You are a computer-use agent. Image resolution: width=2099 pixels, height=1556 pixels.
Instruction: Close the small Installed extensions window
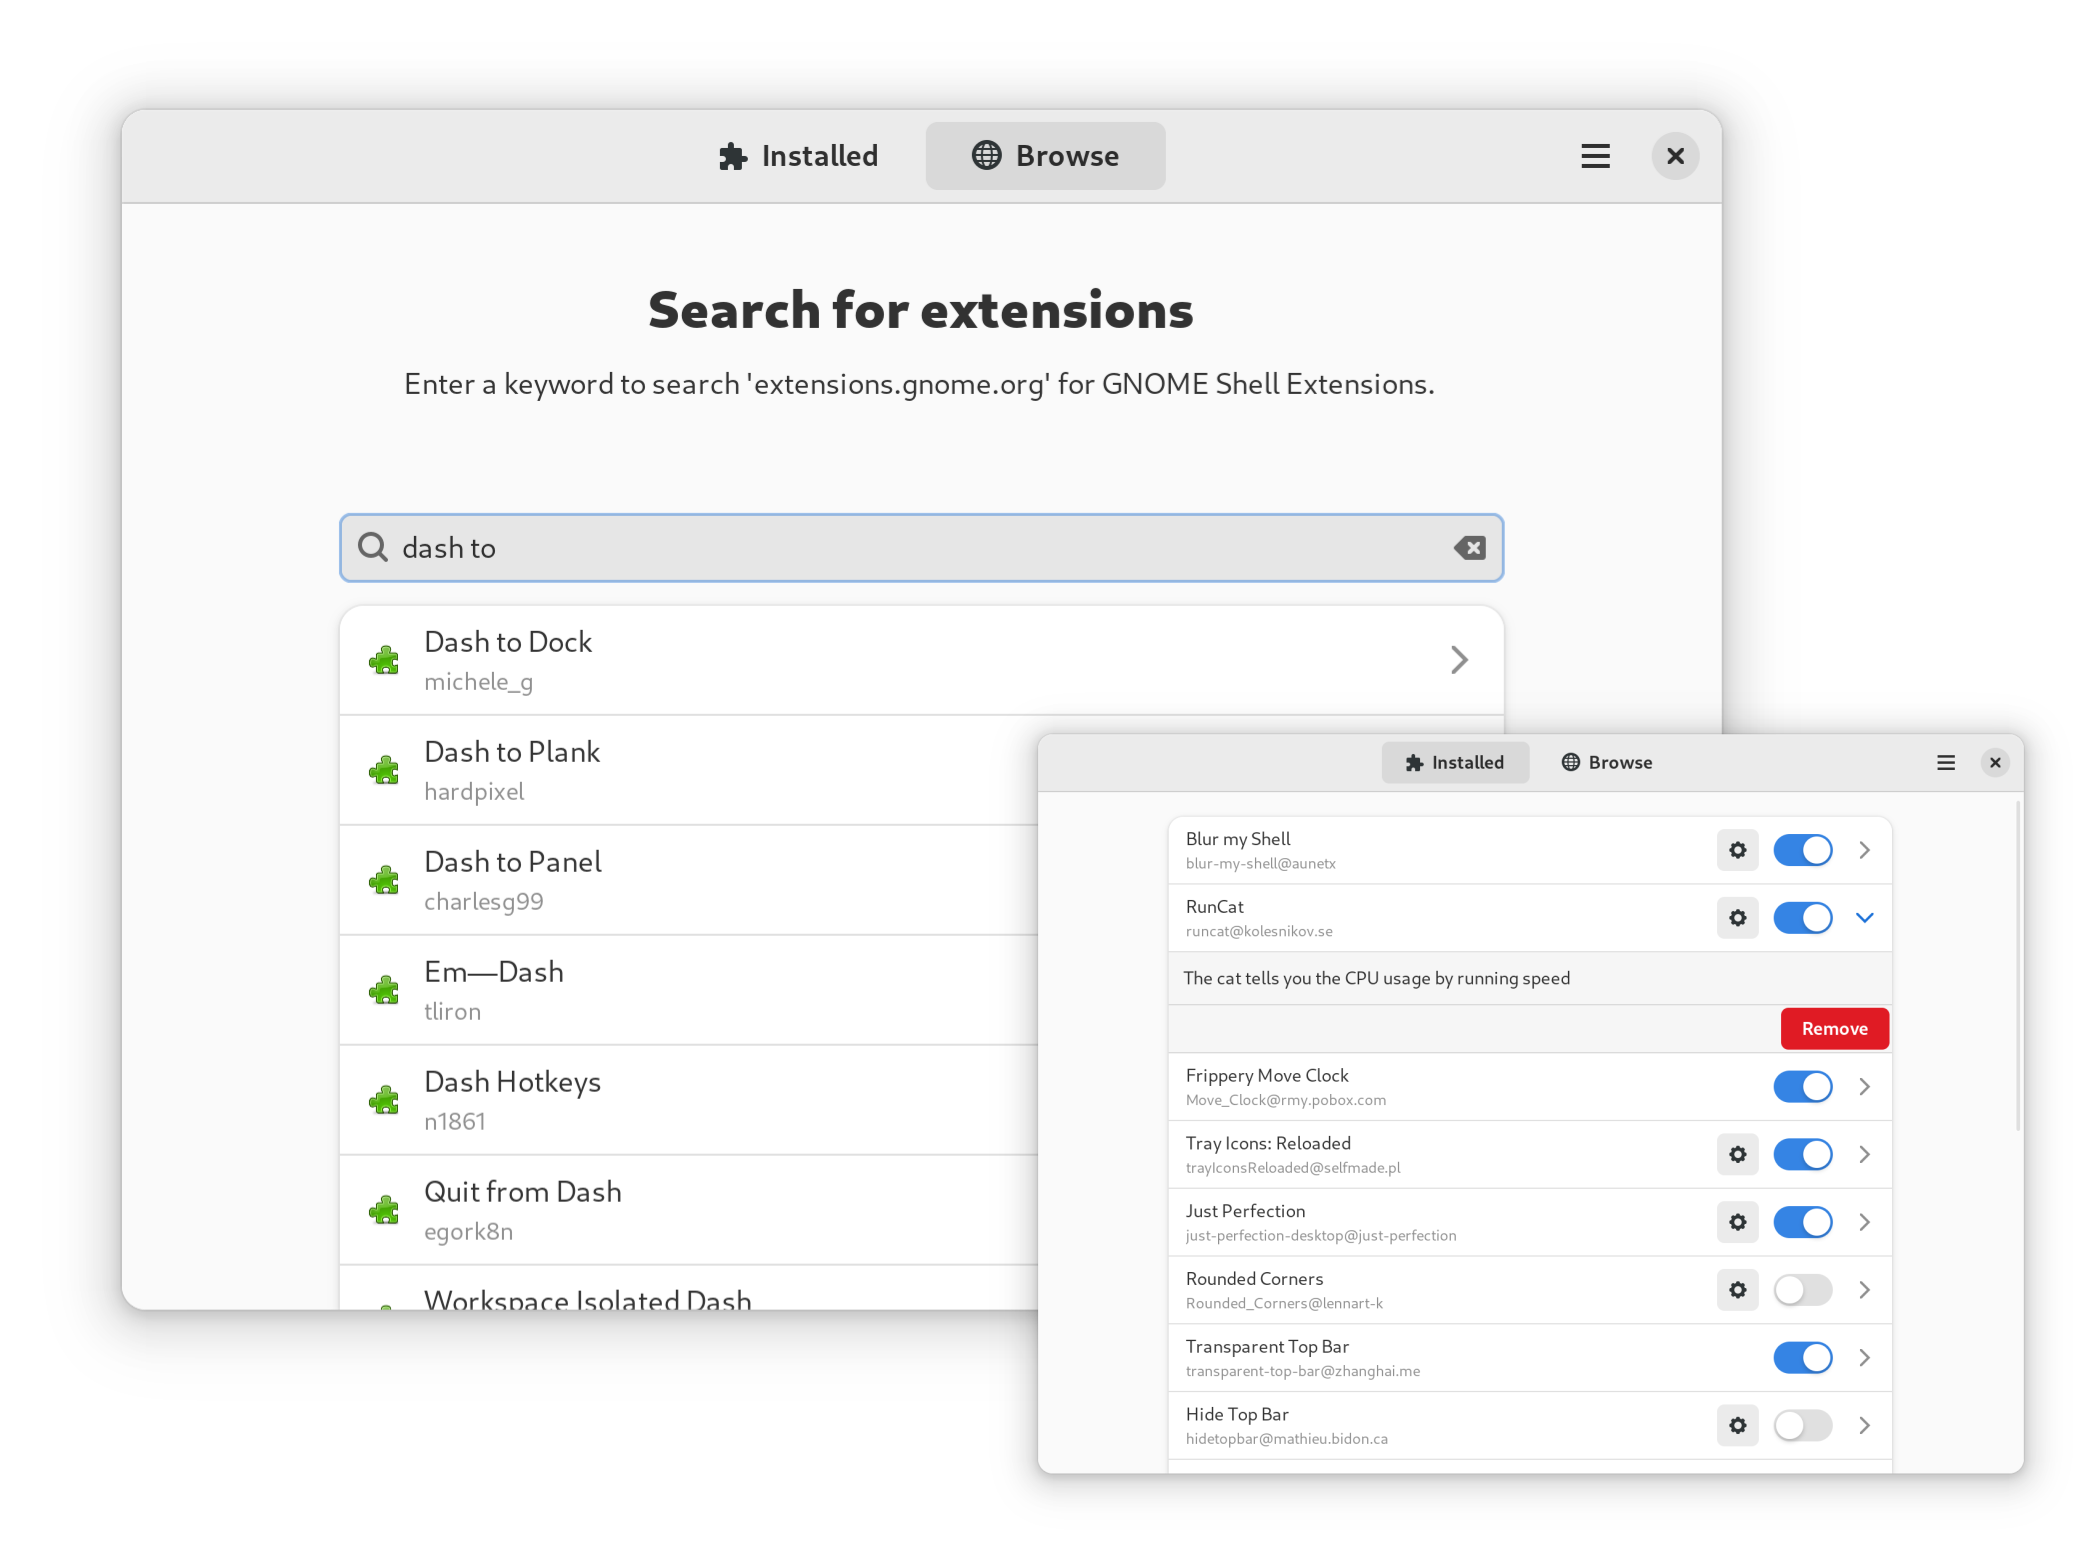[x=1995, y=763]
